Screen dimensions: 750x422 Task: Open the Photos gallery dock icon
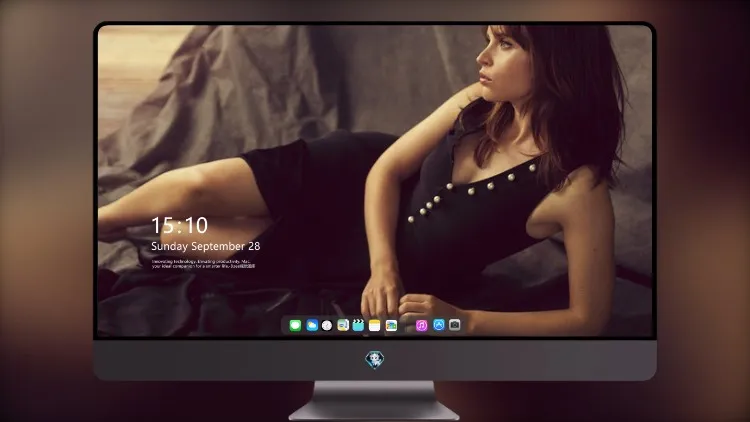(x=391, y=326)
